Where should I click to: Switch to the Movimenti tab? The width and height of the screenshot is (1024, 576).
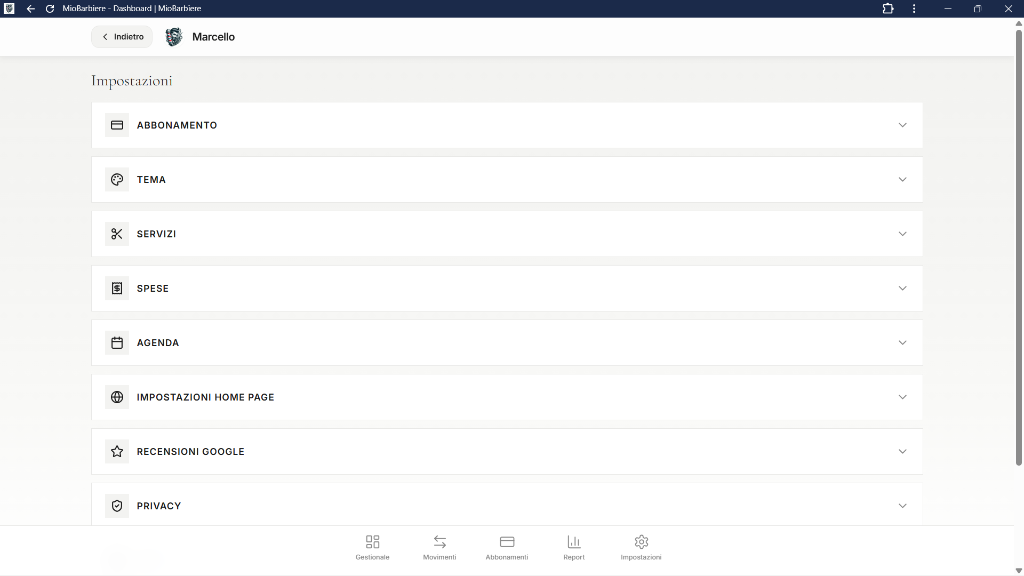440,547
